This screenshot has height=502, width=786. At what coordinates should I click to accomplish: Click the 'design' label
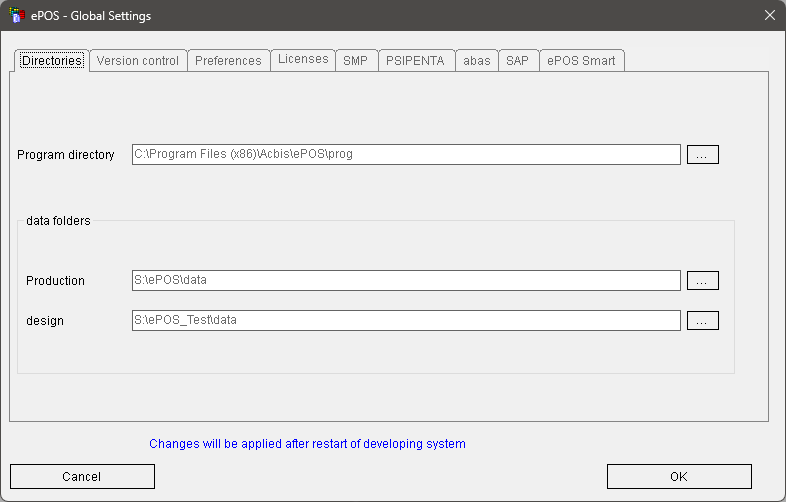[x=45, y=321]
